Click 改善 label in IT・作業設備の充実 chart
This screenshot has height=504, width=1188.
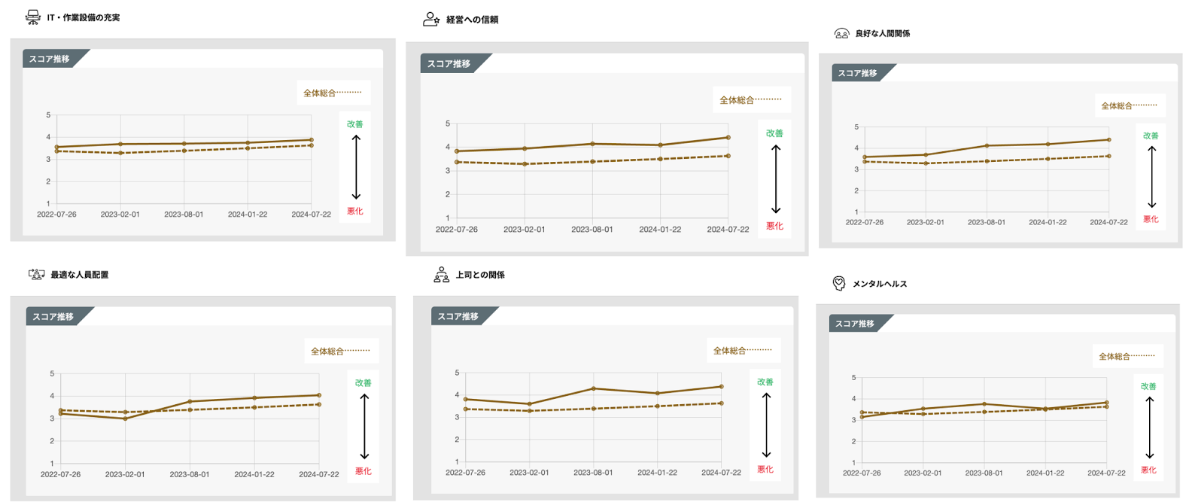pos(355,124)
